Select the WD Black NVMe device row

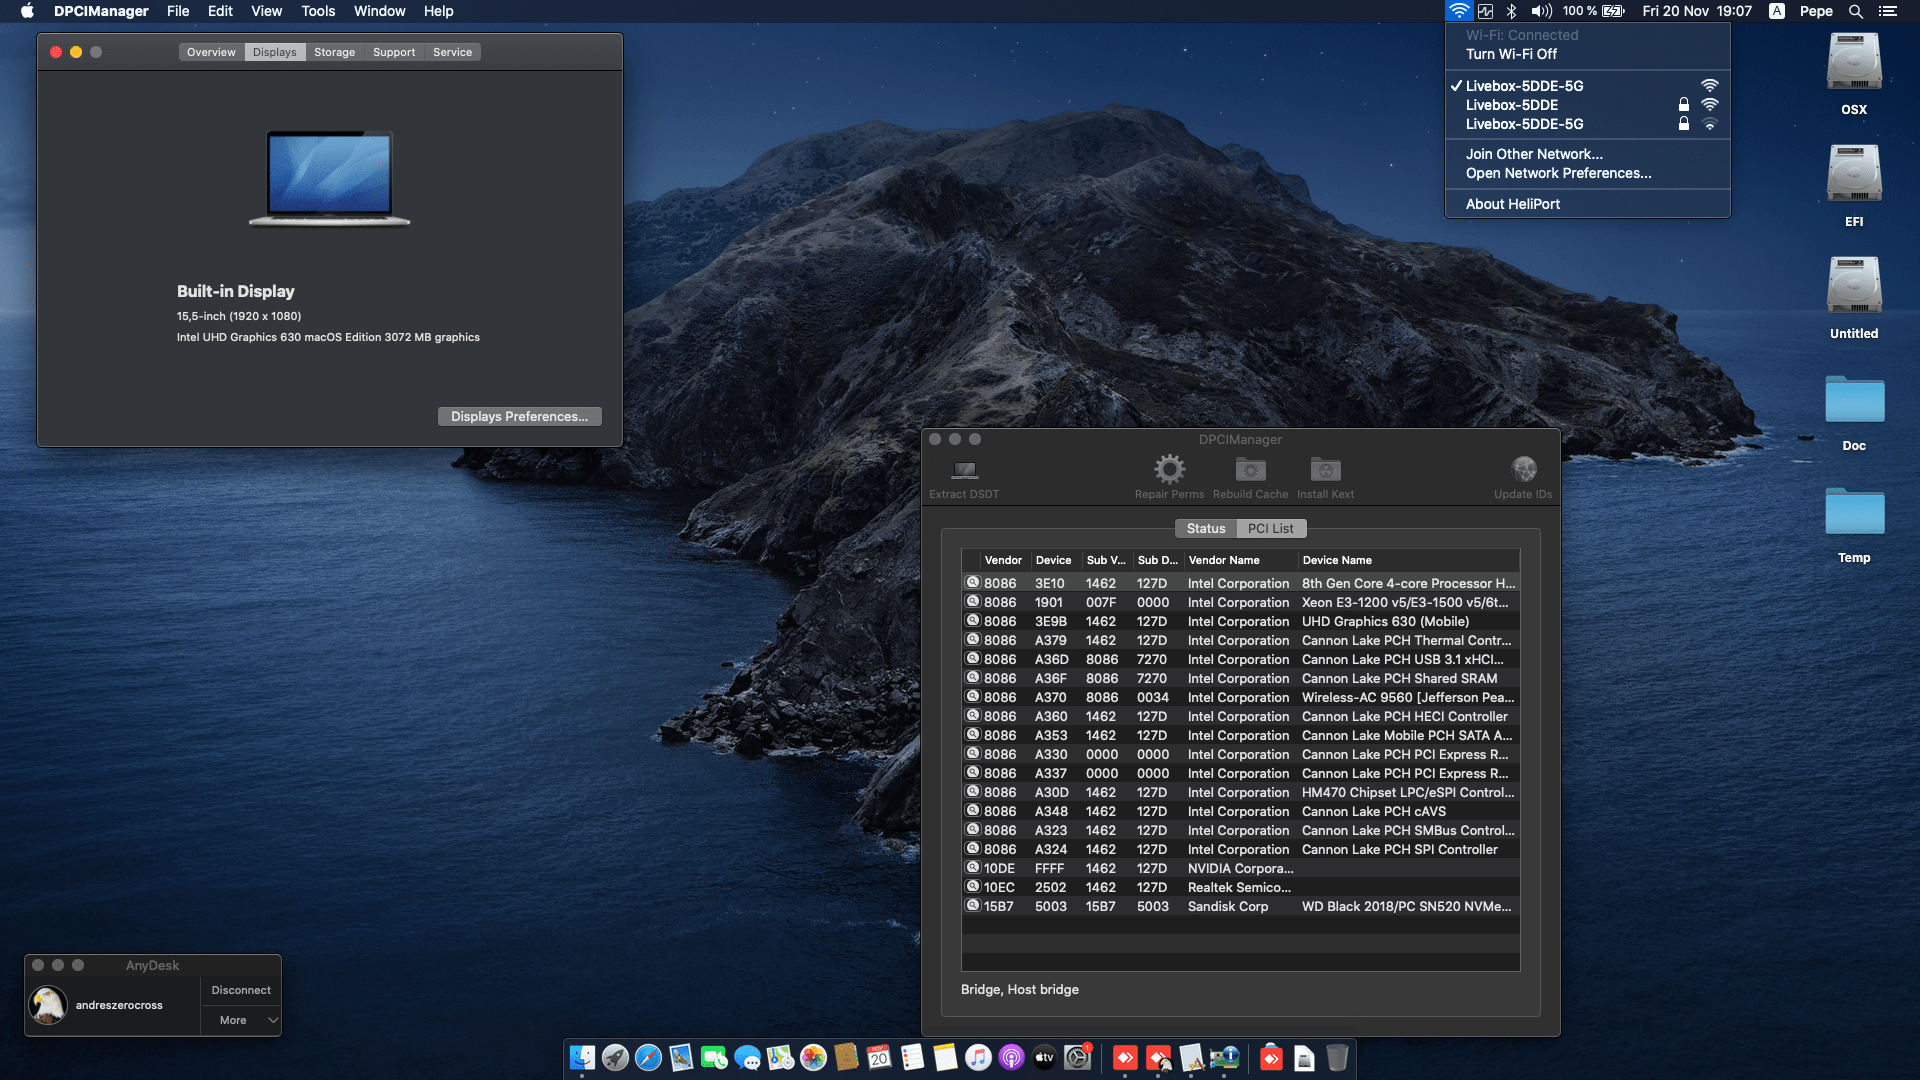click(1240, 906)
